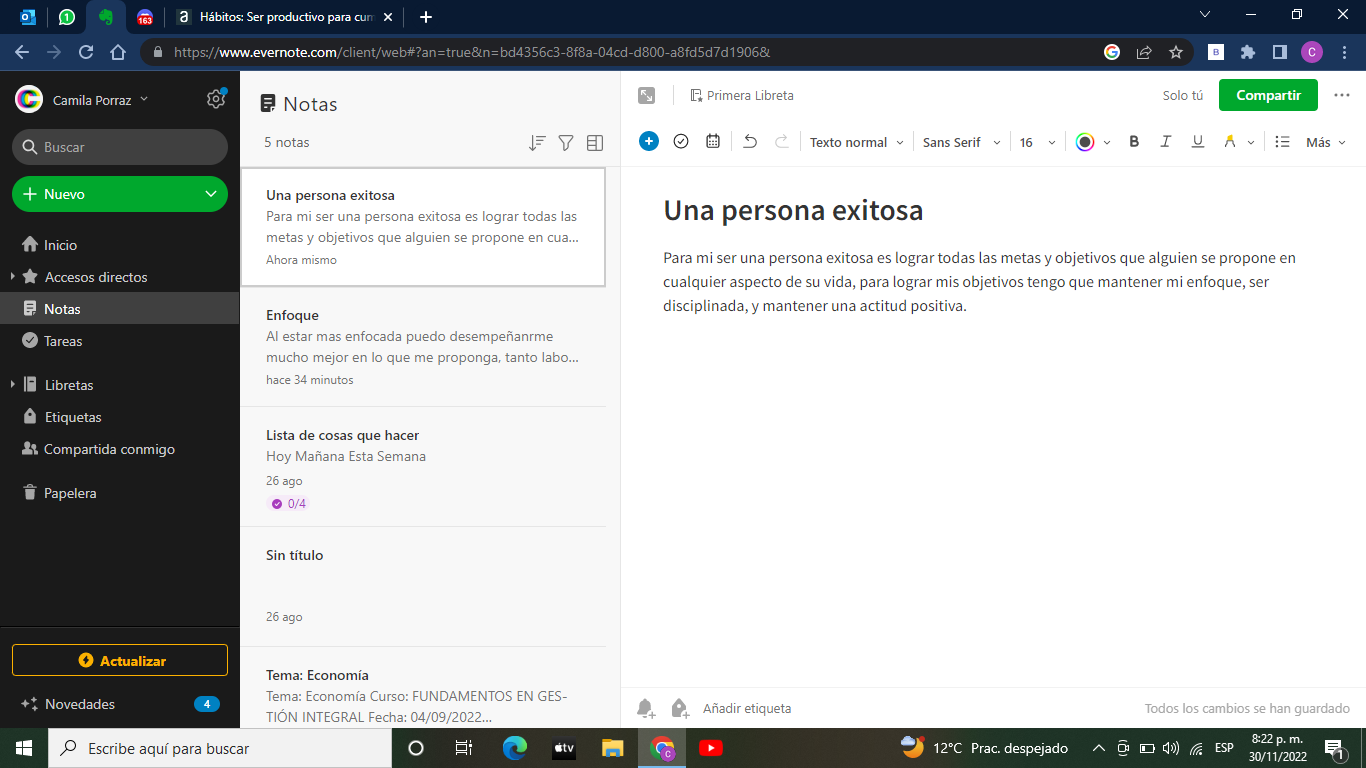The width and height of the screenshot is (1366, 768).
Task: Switch to the WhatsApp browser tab
Action: pos(67,17)
